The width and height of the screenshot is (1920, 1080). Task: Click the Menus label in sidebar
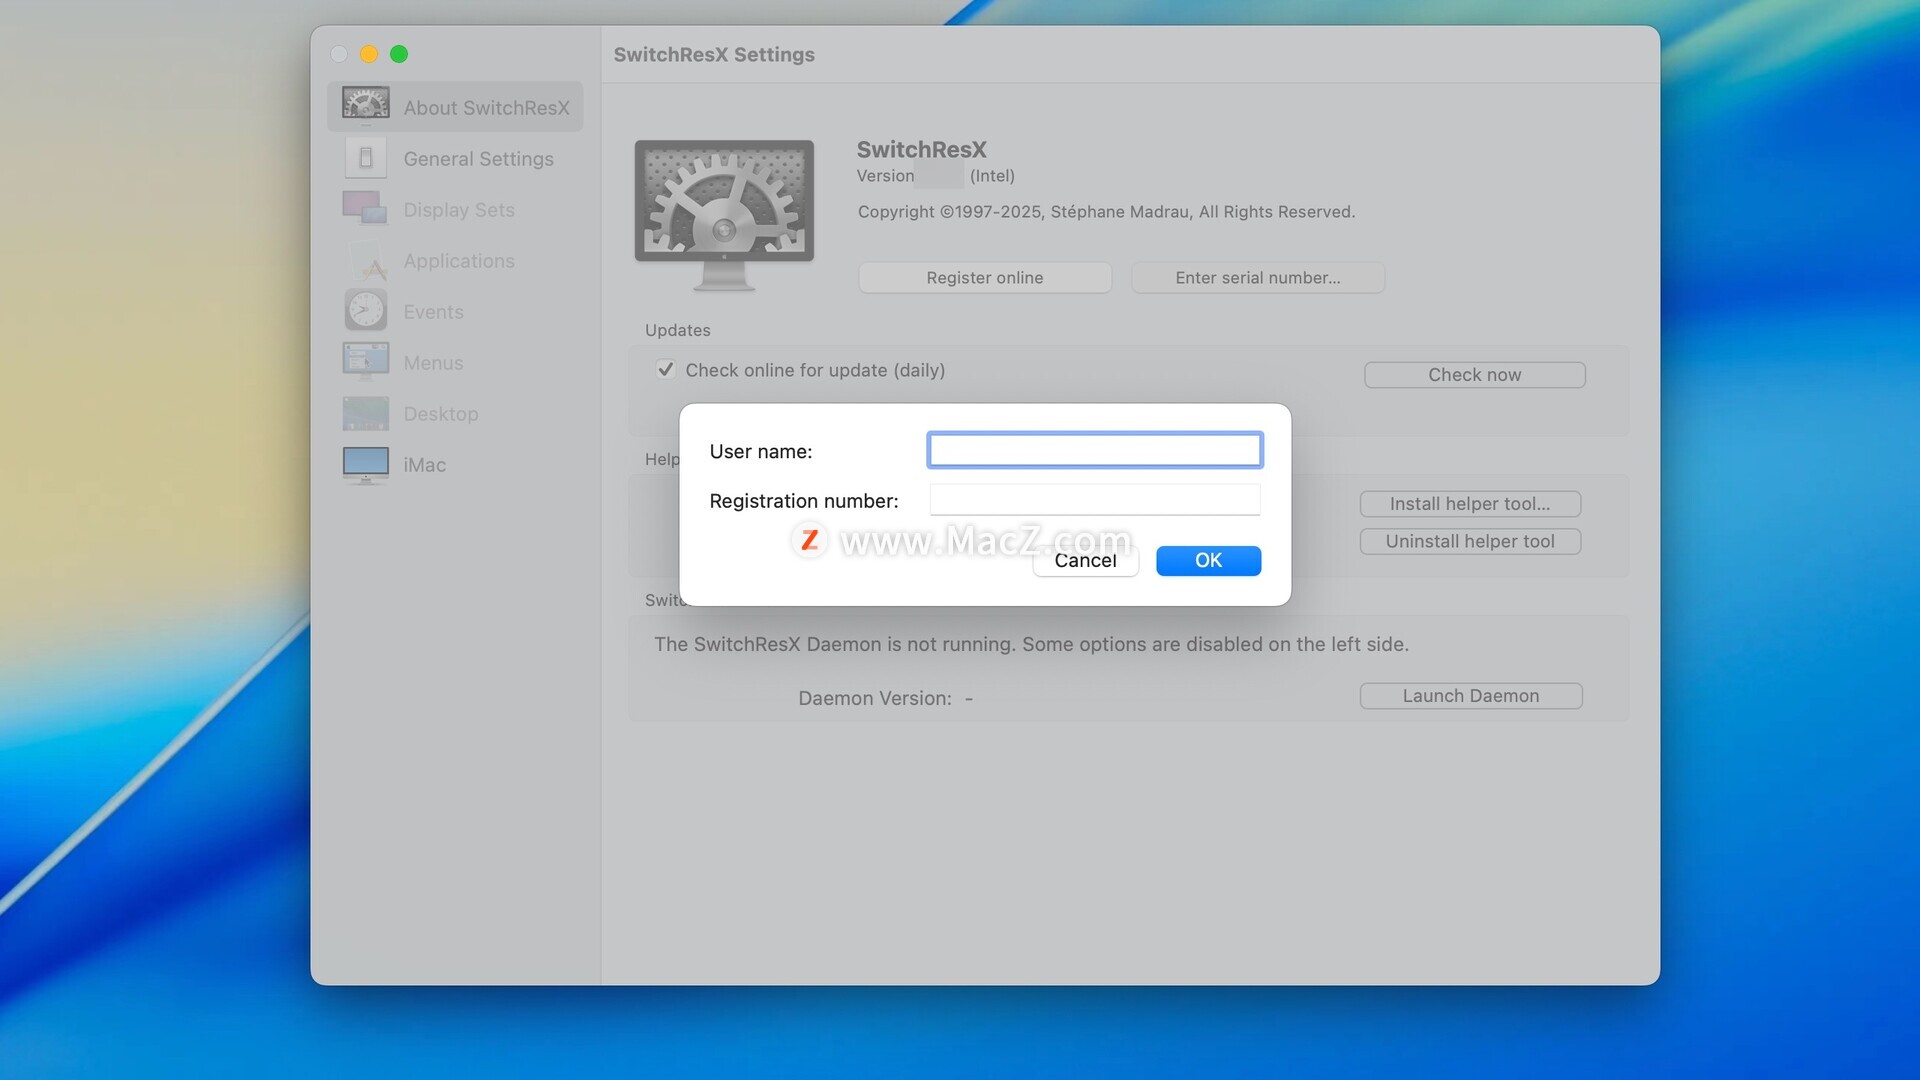tap(433, 363)
